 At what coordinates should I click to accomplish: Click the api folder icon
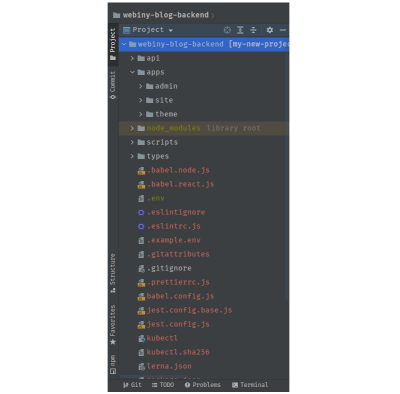tap(141, 58)
